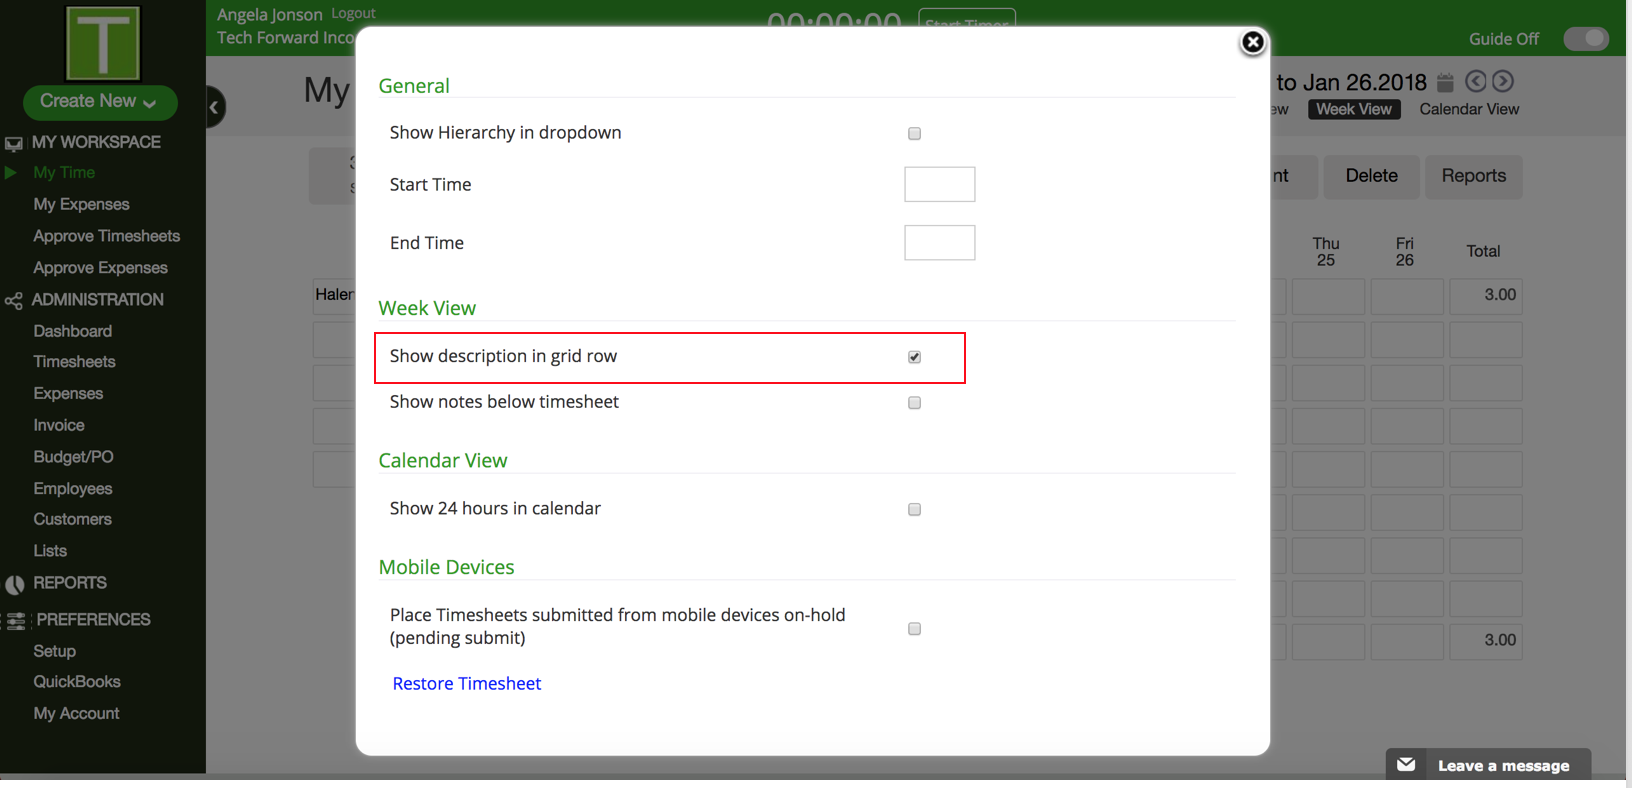
Task: Click the Reports pie chart icon
Action: (x=14, y=584)
